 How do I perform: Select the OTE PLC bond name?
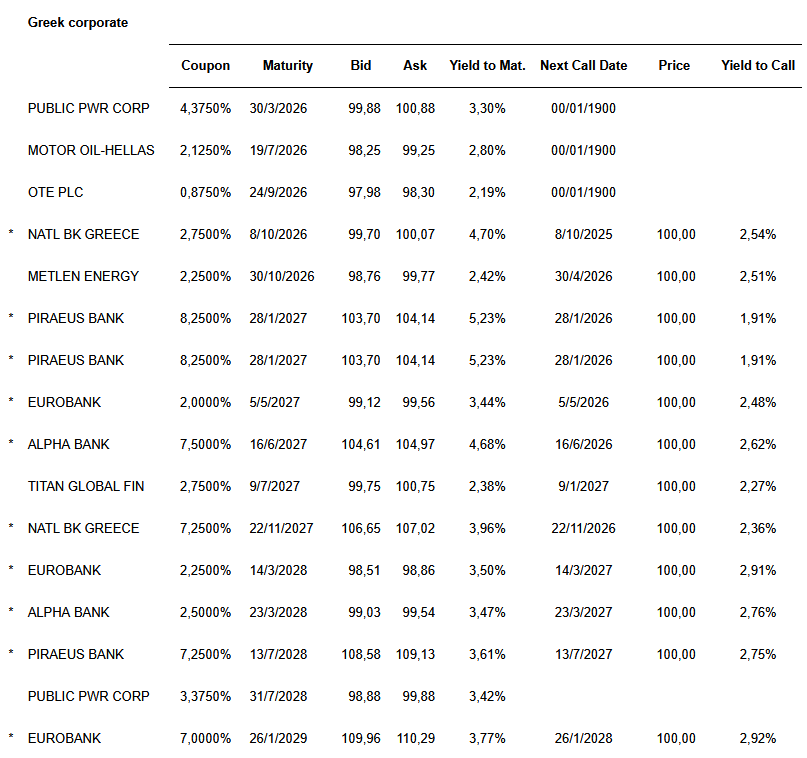point(58,192)
